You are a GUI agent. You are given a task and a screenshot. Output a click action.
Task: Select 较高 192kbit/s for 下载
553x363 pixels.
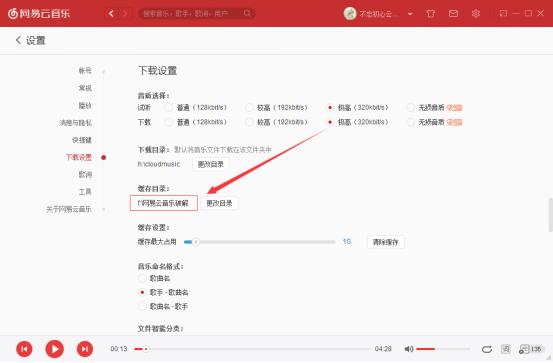249,122
